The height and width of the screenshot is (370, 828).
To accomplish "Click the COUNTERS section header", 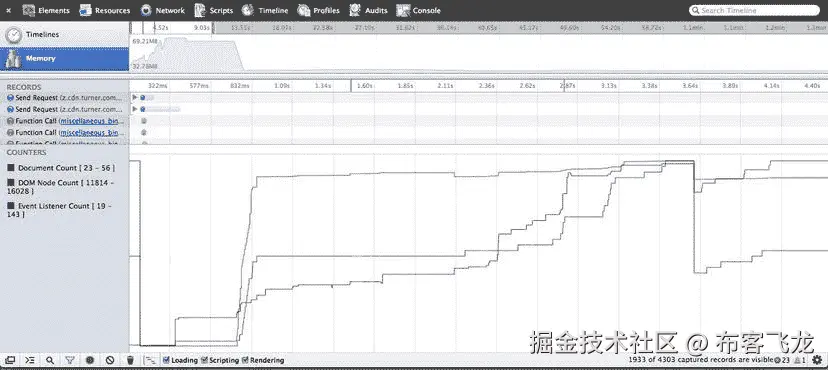I will click(26, 153).
